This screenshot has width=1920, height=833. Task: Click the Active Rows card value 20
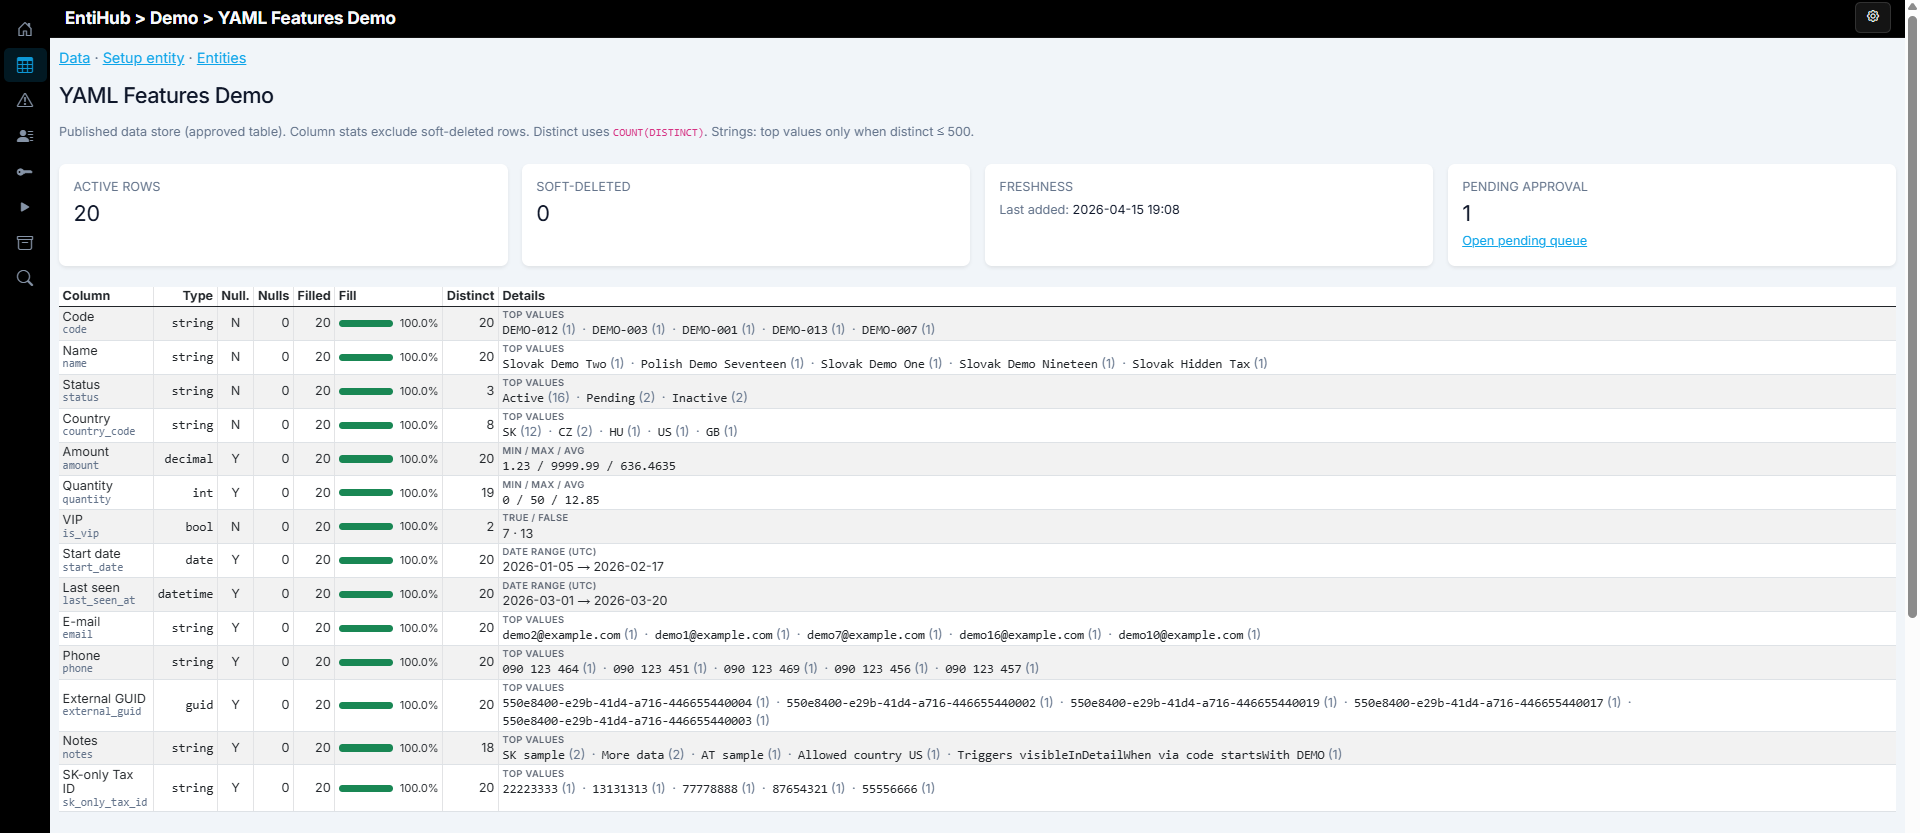pyautogui.click(x=87, y=214)
